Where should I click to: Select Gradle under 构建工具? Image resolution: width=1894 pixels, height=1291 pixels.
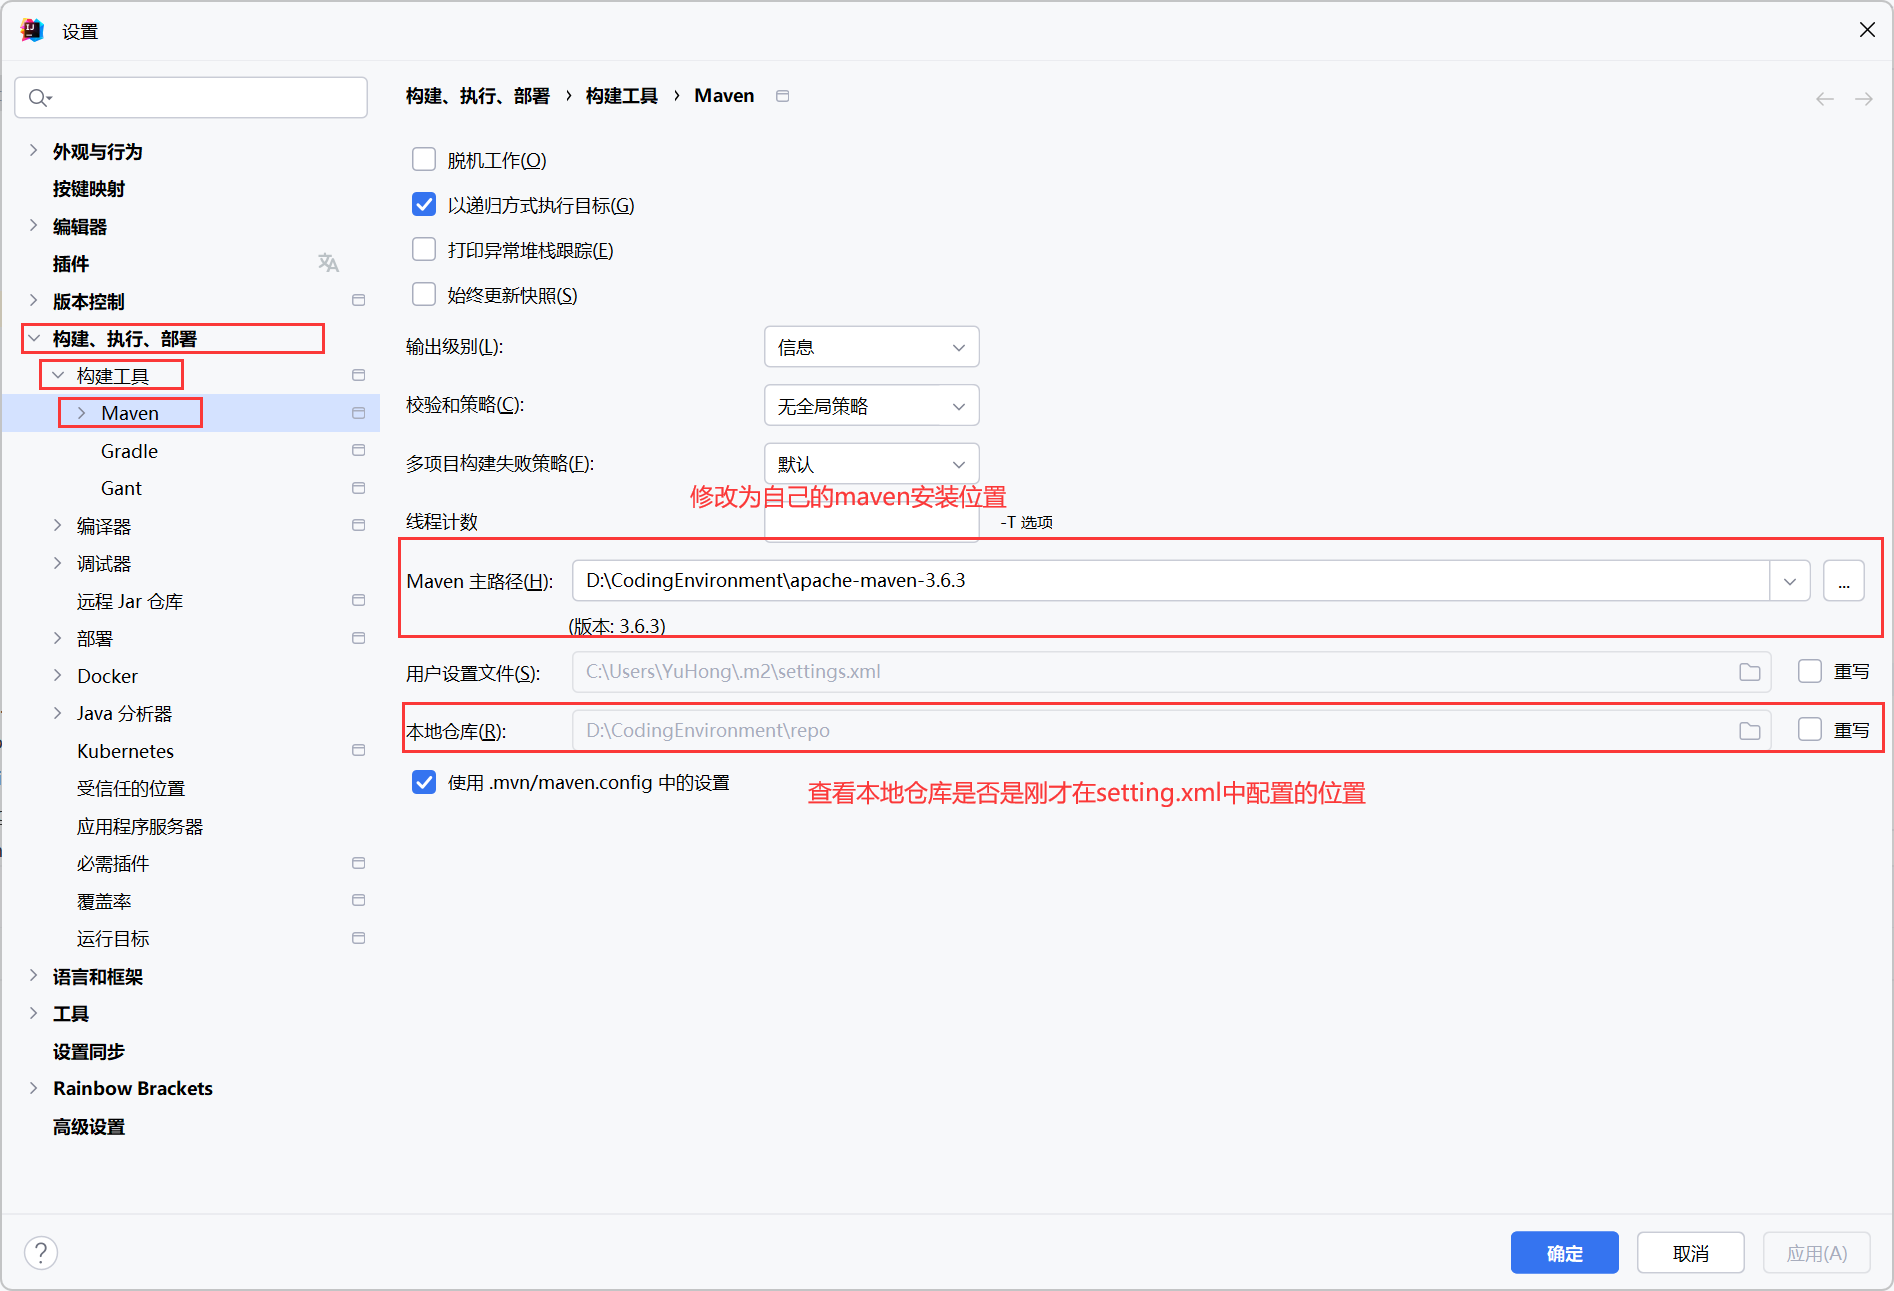(x=129, y=451)
